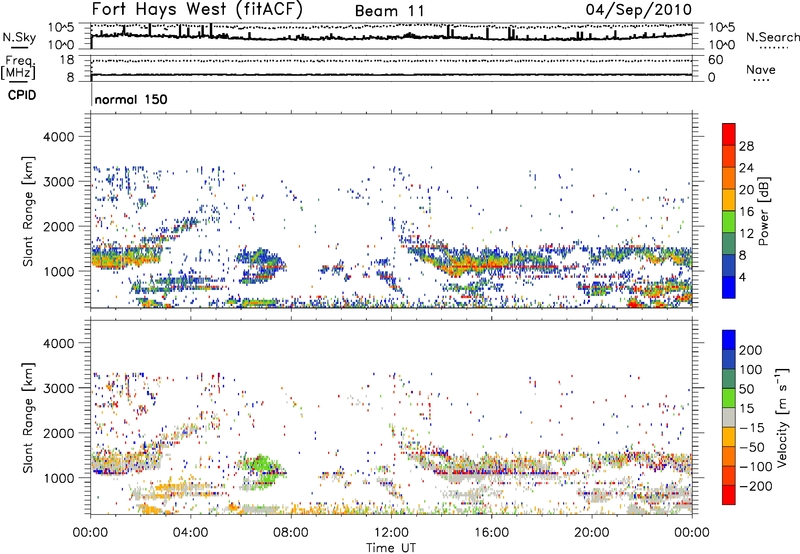Select the red segment at the Velocity bar bottom

729,495
